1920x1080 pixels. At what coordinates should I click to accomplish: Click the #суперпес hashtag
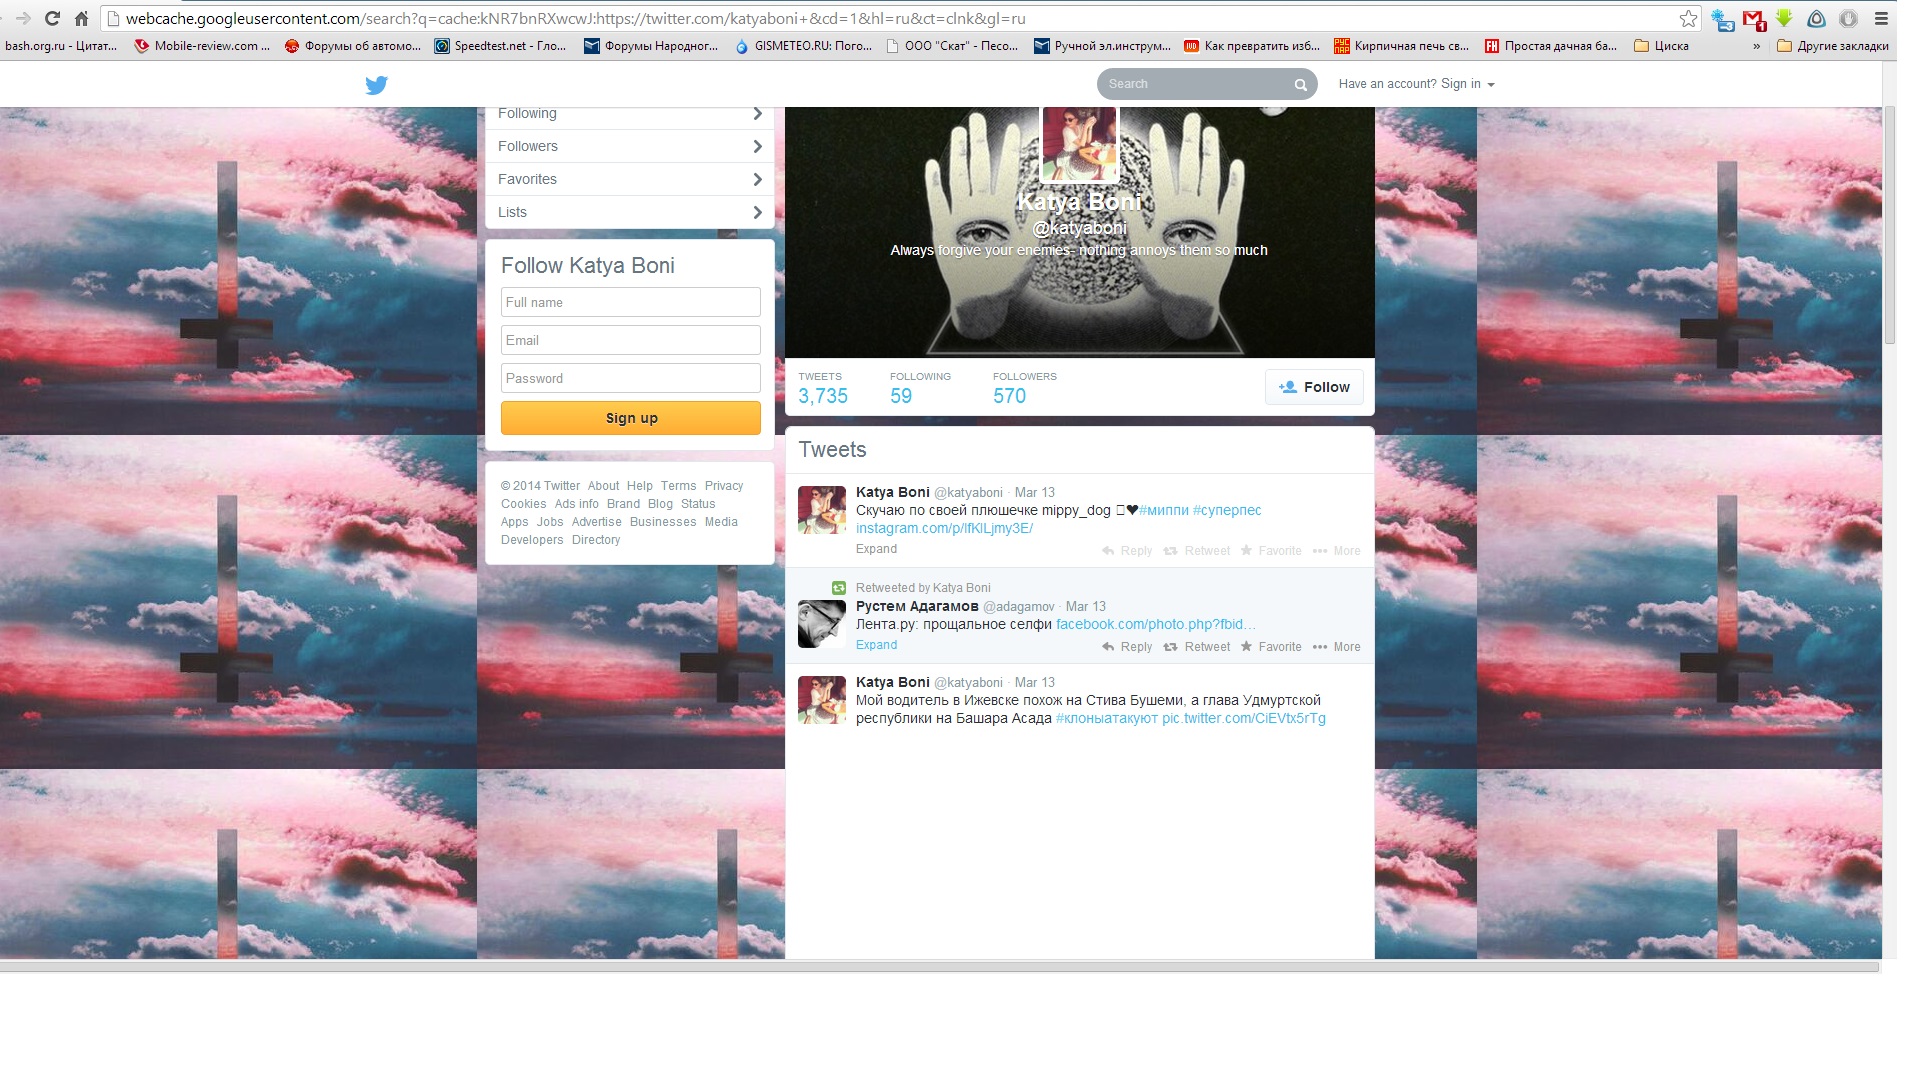click(1227, 510)
